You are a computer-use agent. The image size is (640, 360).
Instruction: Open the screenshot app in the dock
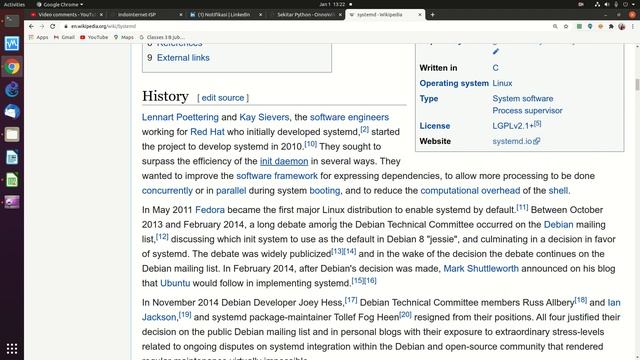click(12, 202)
